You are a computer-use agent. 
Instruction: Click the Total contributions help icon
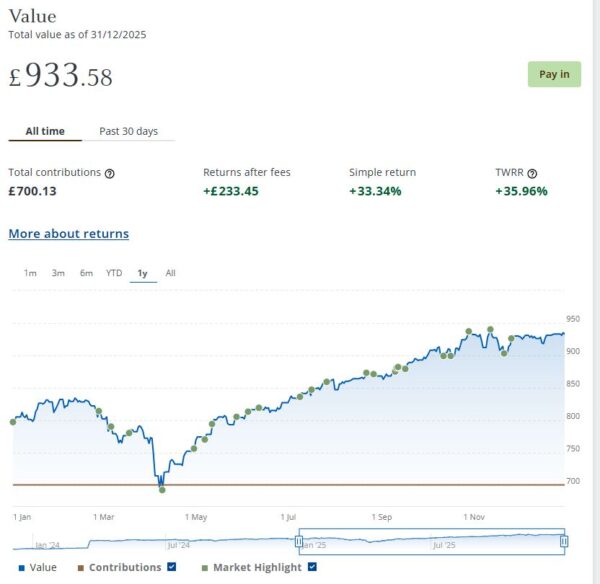[110, 173]
